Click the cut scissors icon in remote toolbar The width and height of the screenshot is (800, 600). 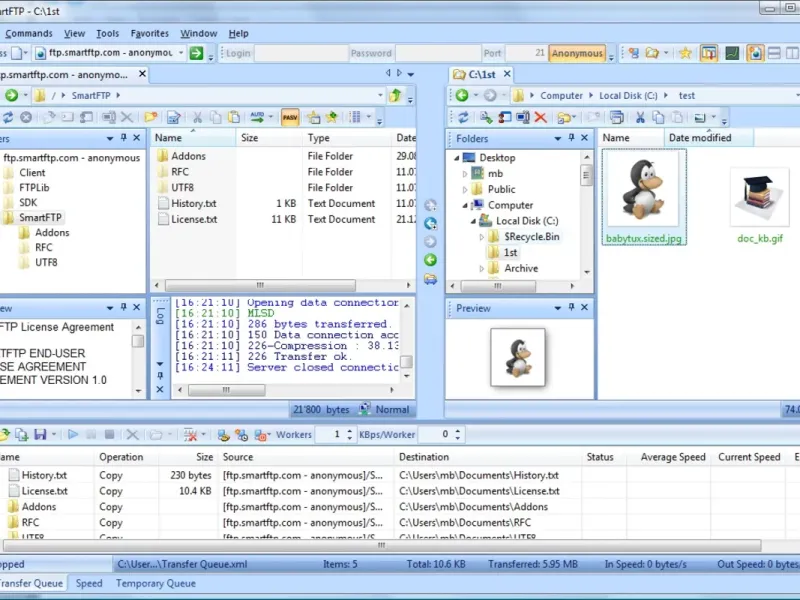(x=197, y=117)
